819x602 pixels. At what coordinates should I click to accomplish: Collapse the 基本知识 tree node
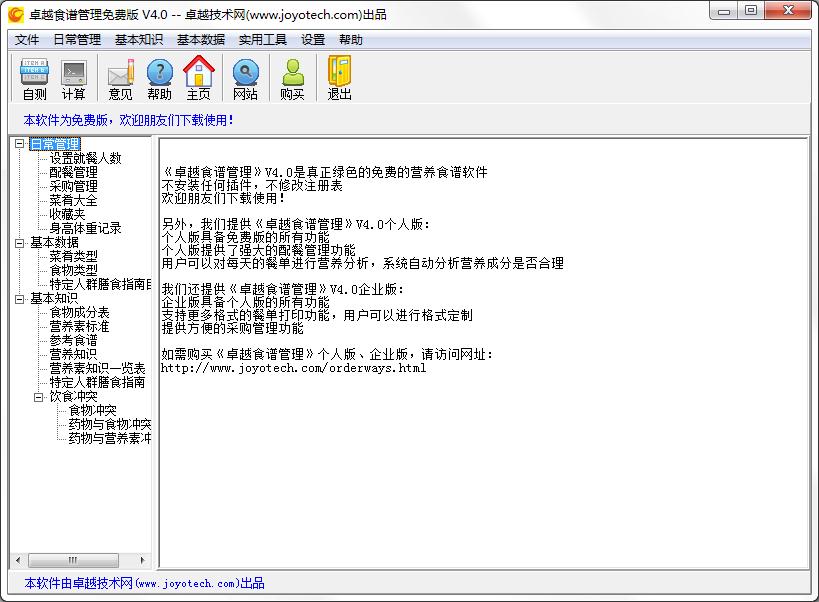click(x=19, y=299)
